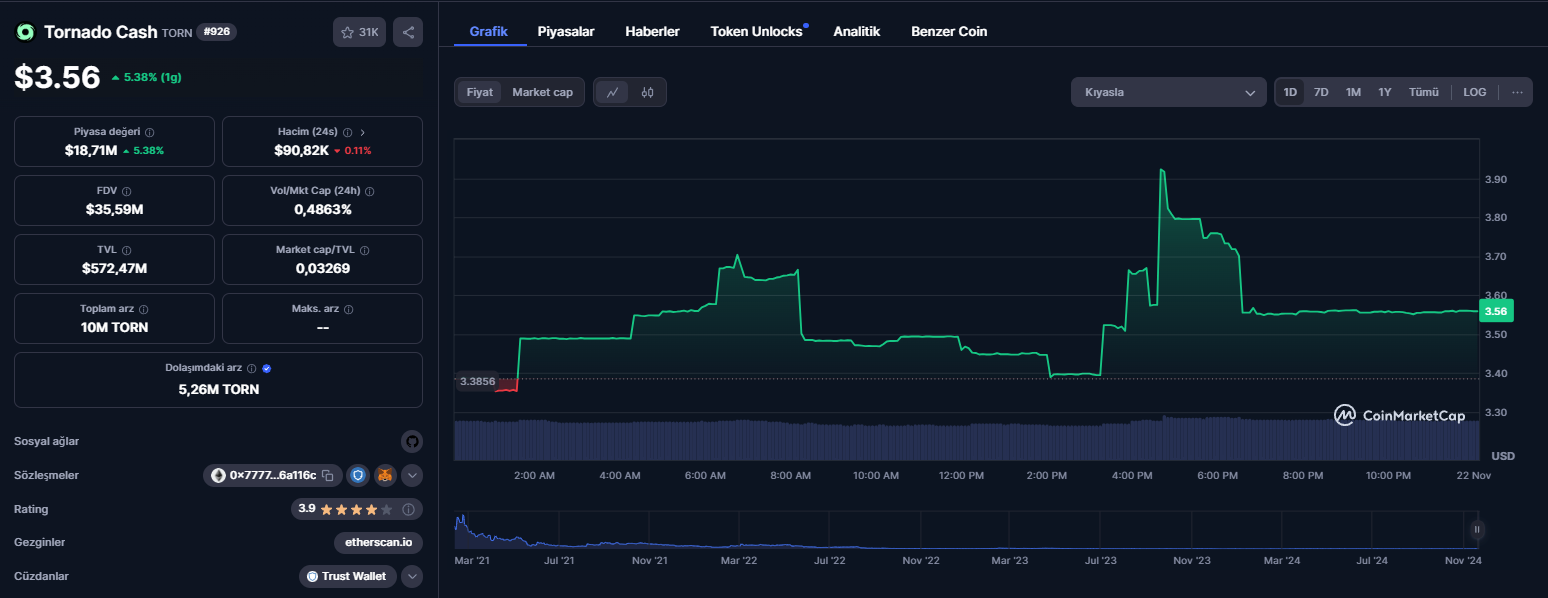This screenshot has height=598, width=1548.
Task: Toggle LOG scale on the chart
Action: (1474, 92)
